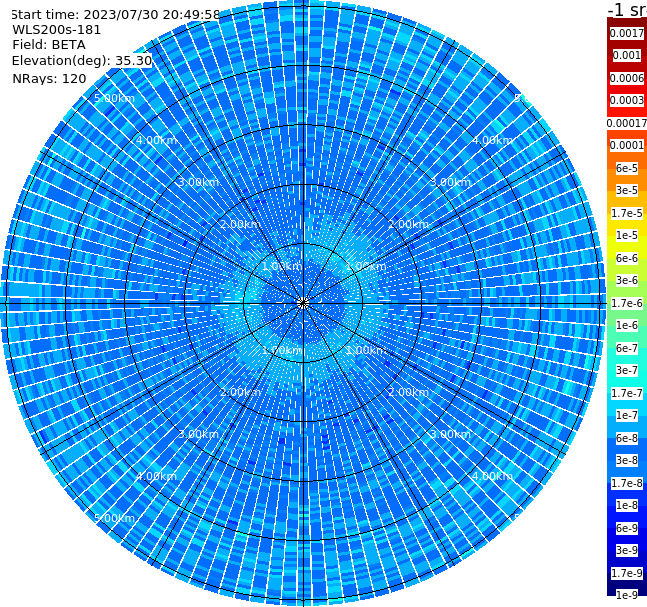
Task: Click the 0.0001 colorbar tick label
Action: tap(627, 145)
